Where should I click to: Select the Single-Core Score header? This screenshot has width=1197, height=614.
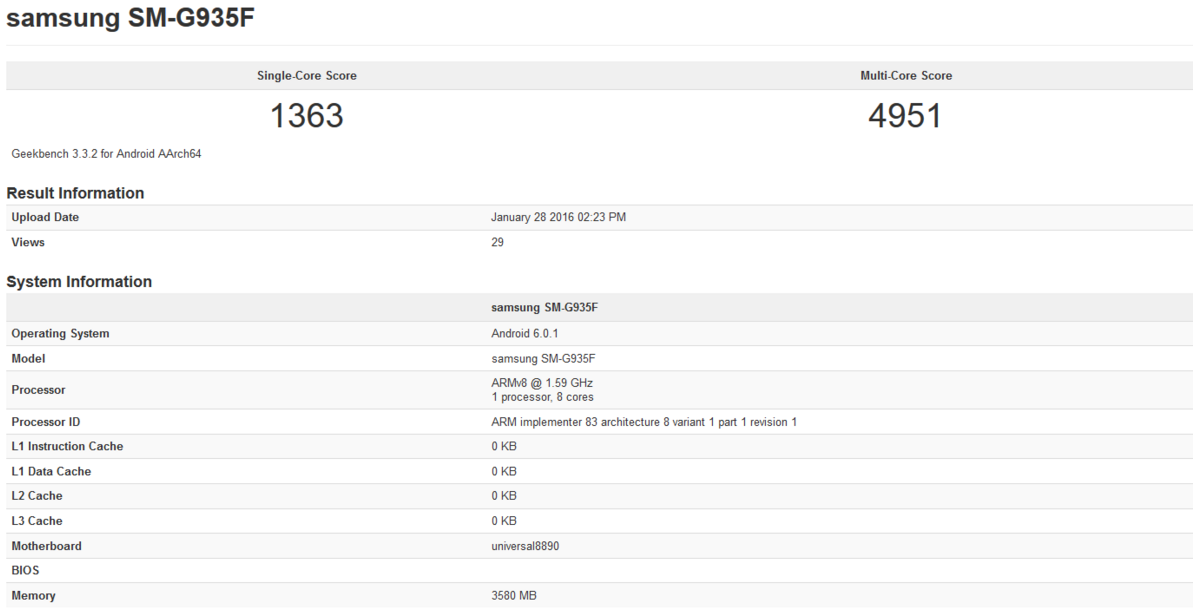(x=307, y=76)
